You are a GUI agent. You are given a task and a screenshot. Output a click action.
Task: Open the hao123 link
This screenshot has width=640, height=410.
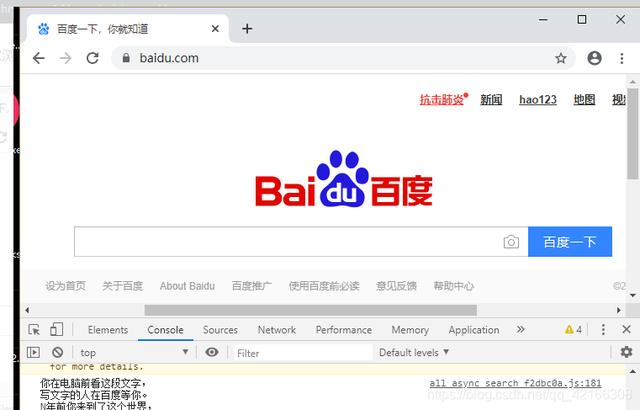point(538,100)
